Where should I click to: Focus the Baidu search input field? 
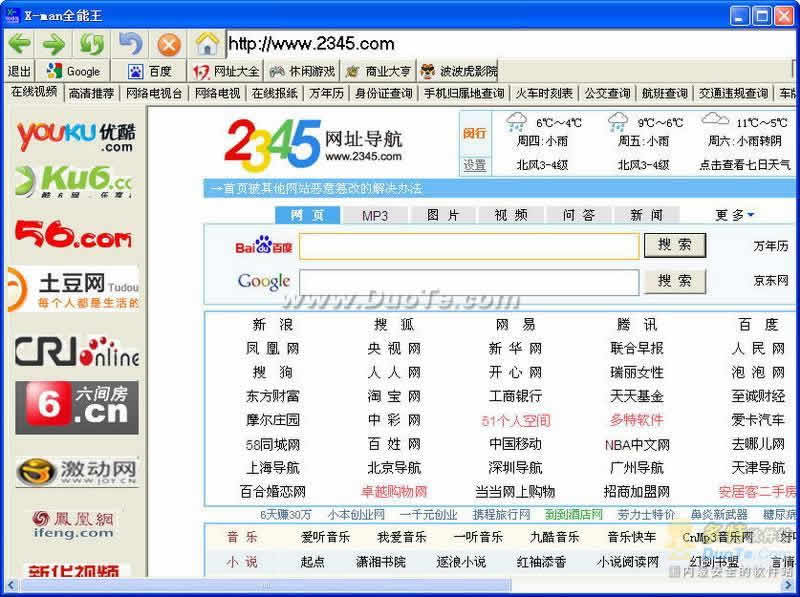(x=469, y=246)
